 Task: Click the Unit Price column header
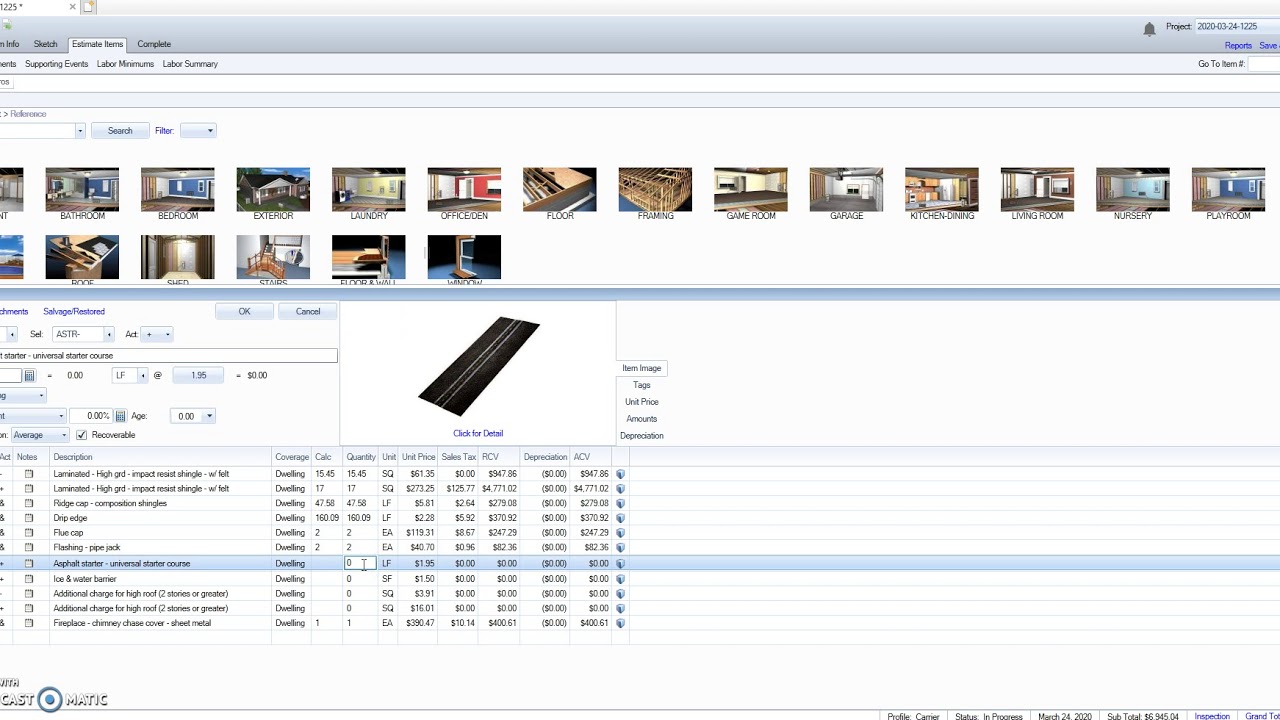tap(419, 457)
